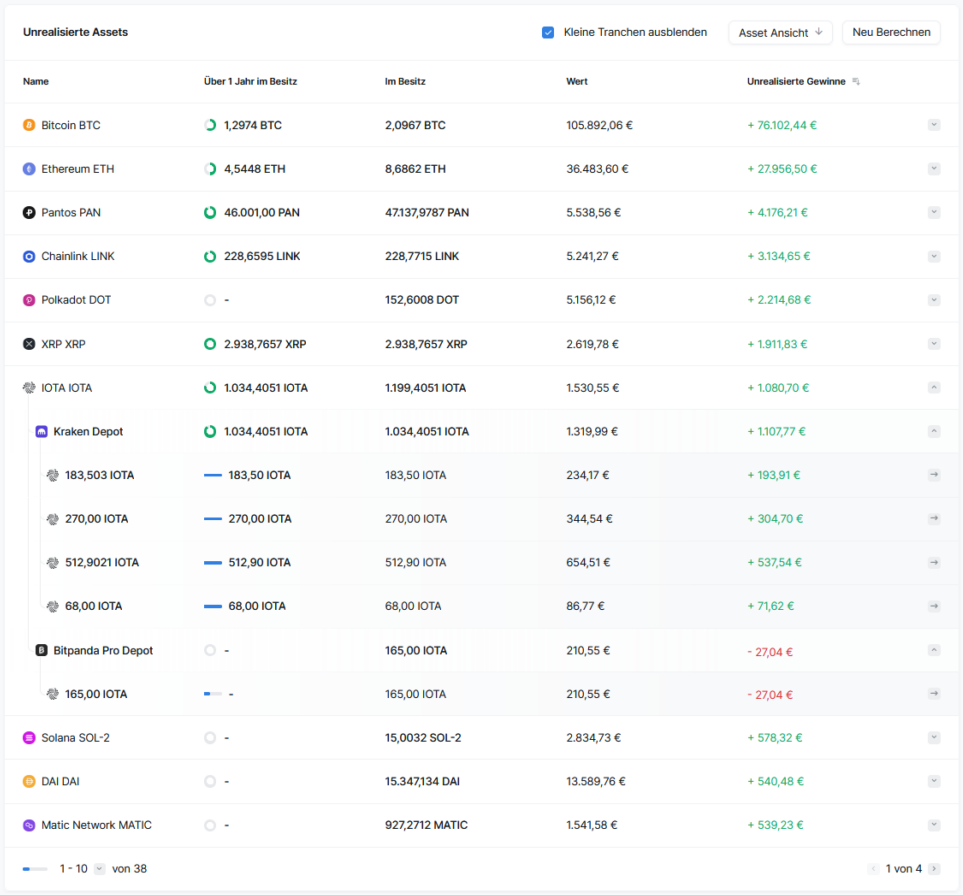Sort by Über 1 Jahr im Besitz header
The image size is (963, 895).
(251, 82)
